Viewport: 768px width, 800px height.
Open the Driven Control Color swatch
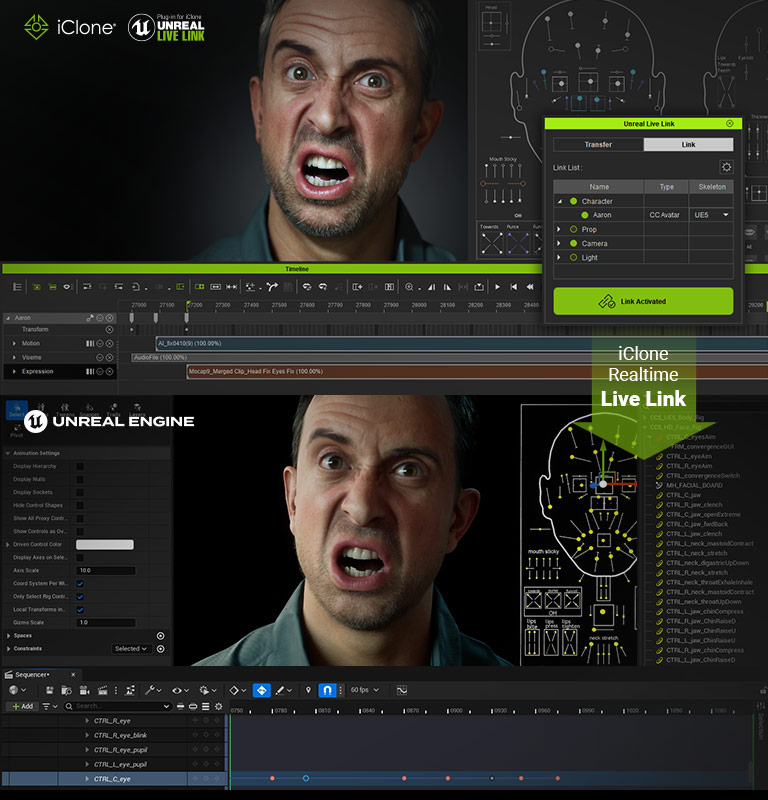pyautogui.click(x=105, y=544)
